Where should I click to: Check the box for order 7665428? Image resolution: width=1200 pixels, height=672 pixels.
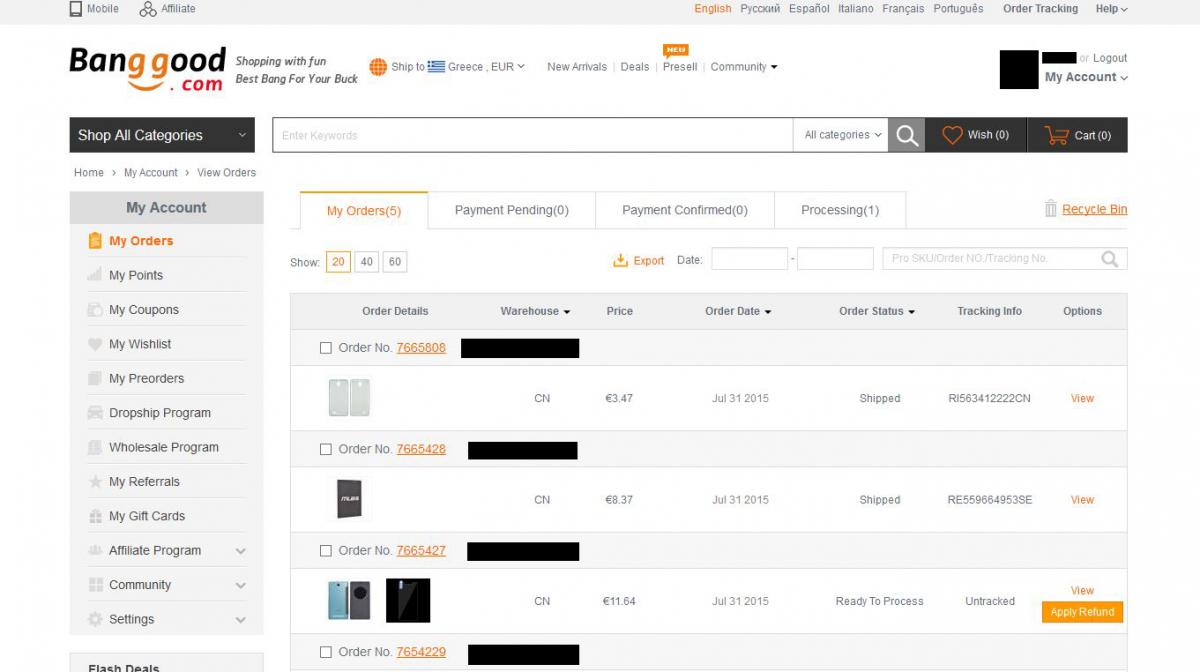pyautogui.click(x=326, y=450)
